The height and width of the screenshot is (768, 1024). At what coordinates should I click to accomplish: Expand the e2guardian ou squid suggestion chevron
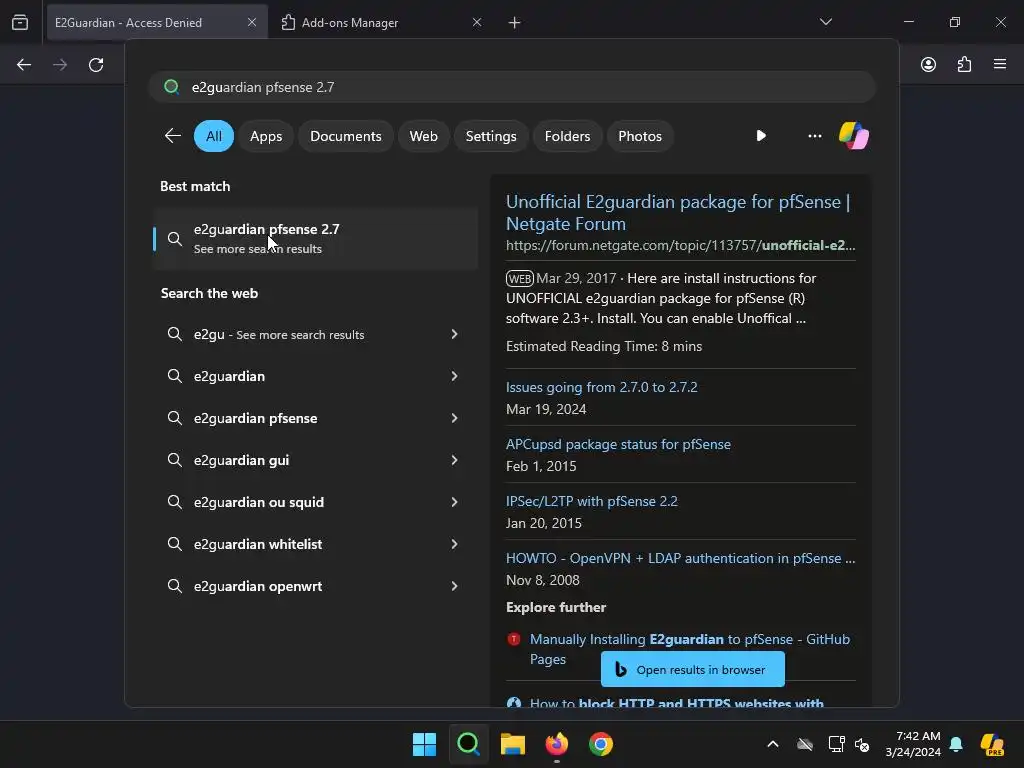455,502
